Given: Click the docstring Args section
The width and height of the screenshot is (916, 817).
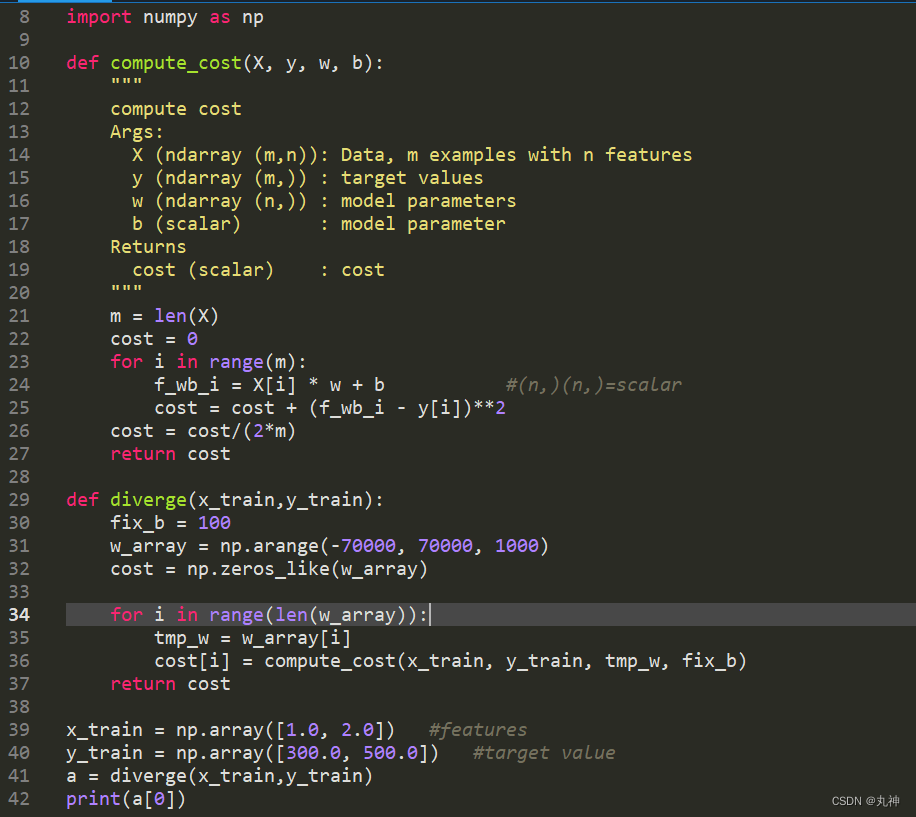Looking at the screenshot, I should (x=136, y=131).
